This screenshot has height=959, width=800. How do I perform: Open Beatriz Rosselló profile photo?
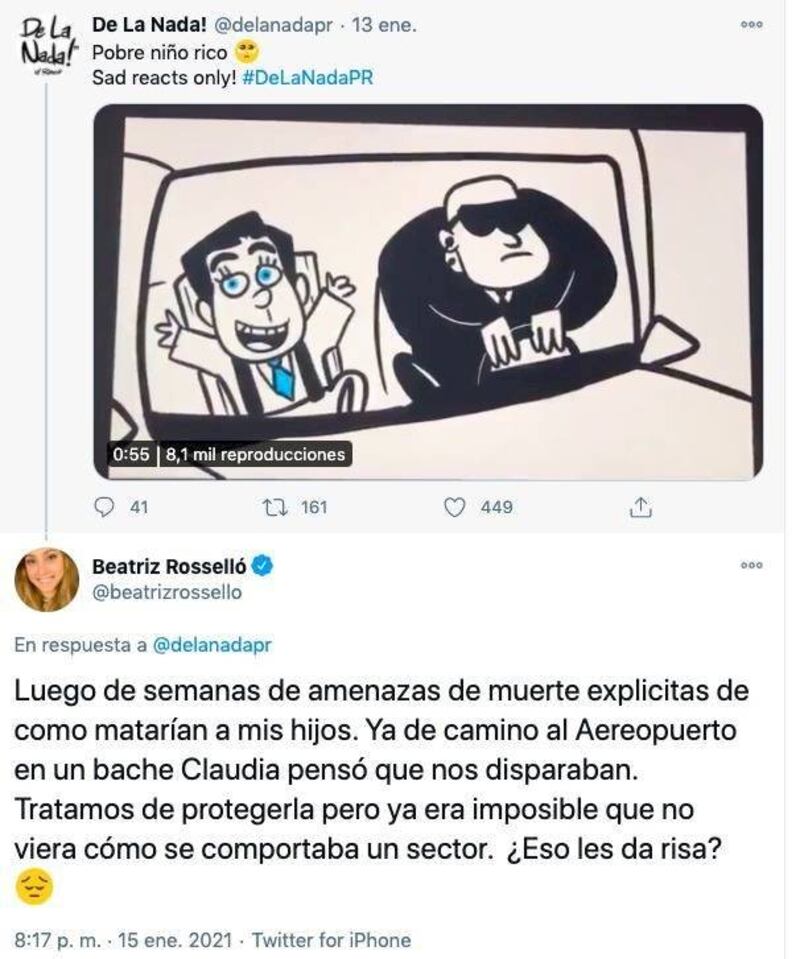click(46, 579)
